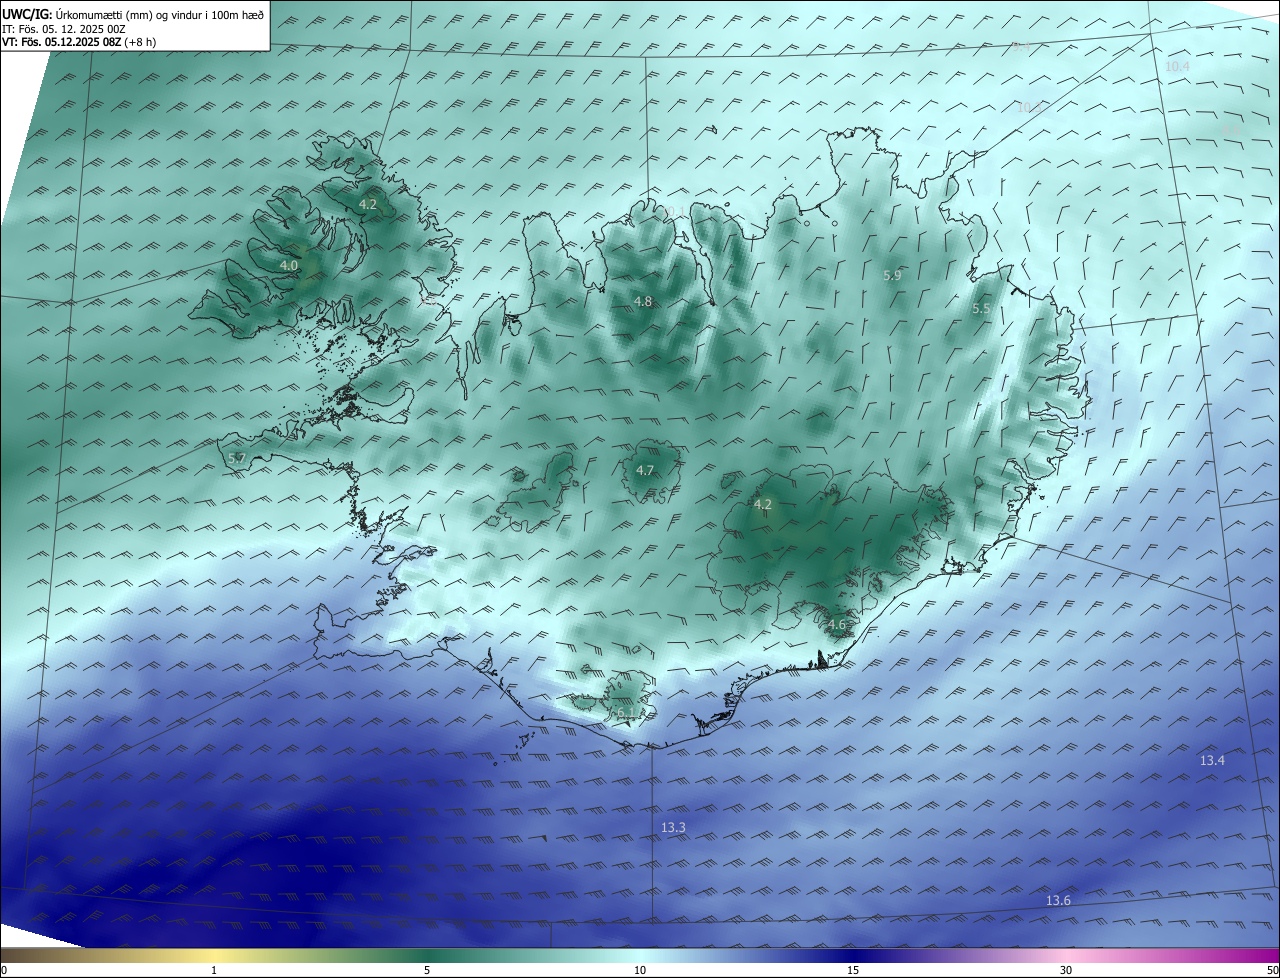Click the 13.6 value label near the bottom edge
The height and width of the screenshot is (978, 1280).
click(1058, 901)
